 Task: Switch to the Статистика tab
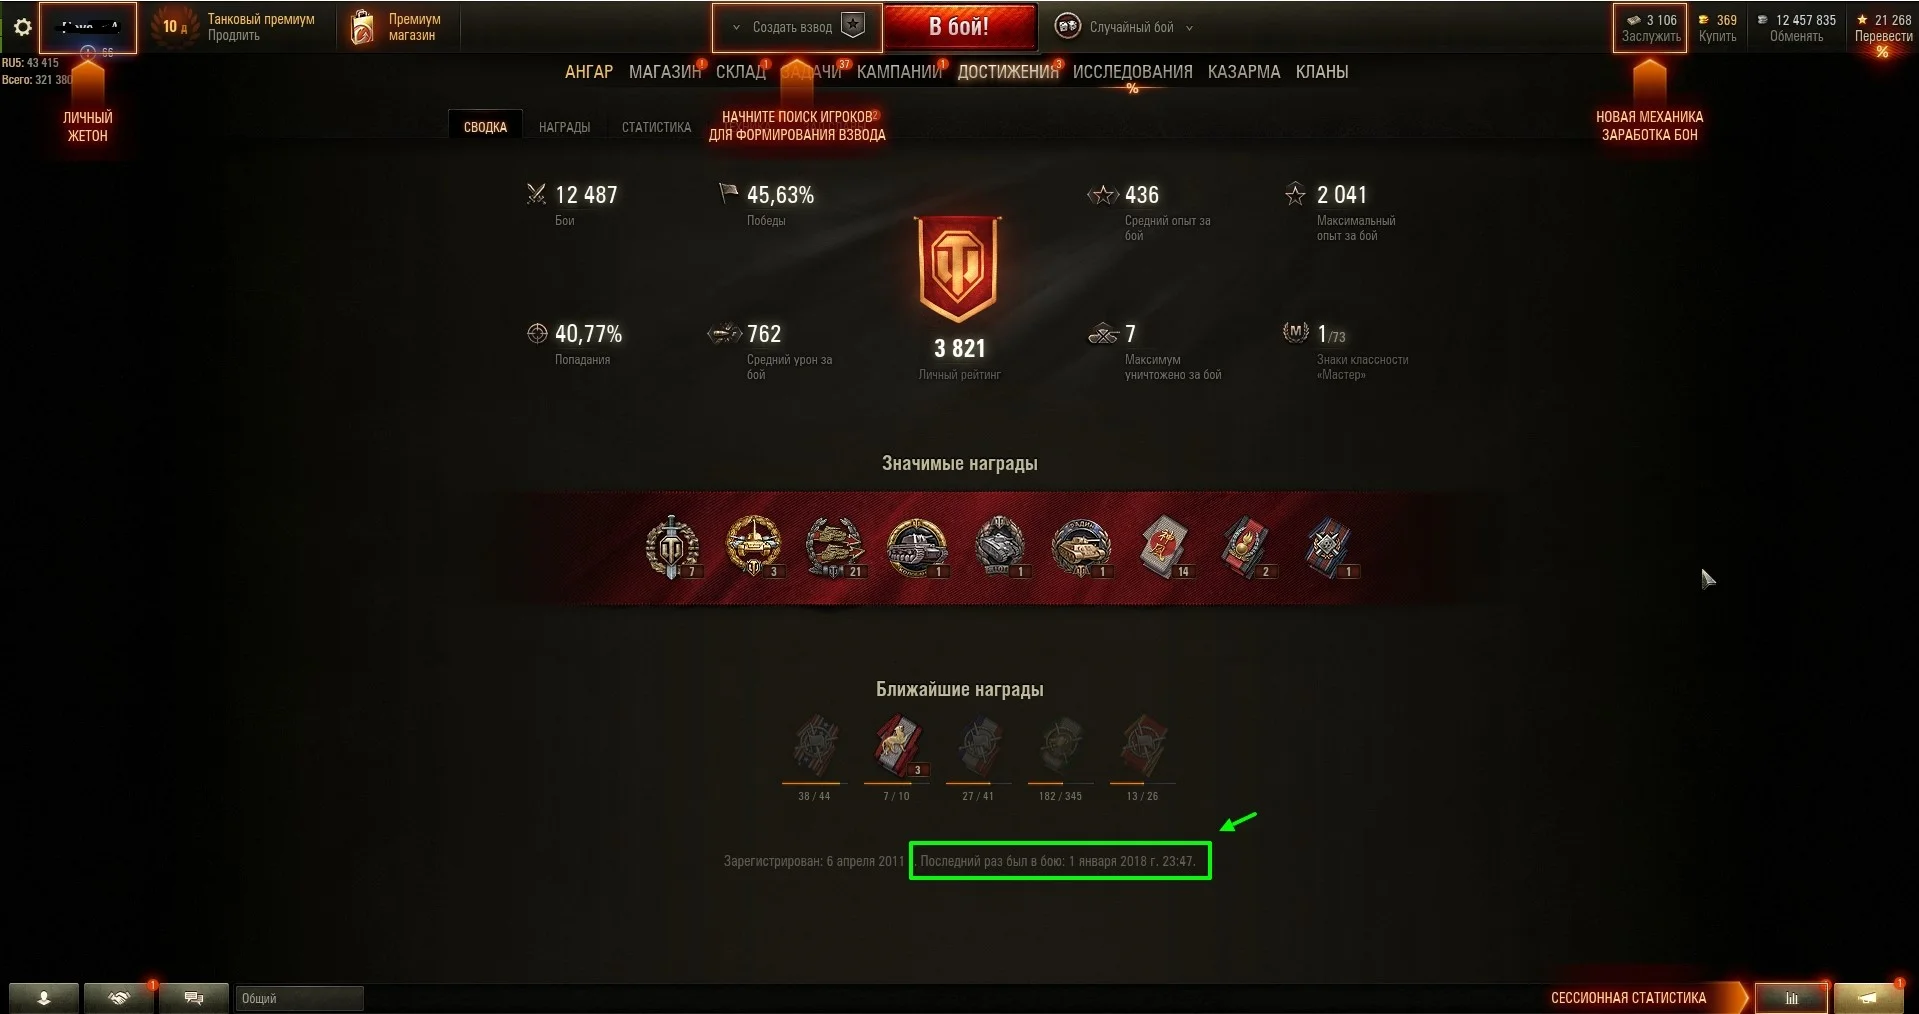point(656,127)
